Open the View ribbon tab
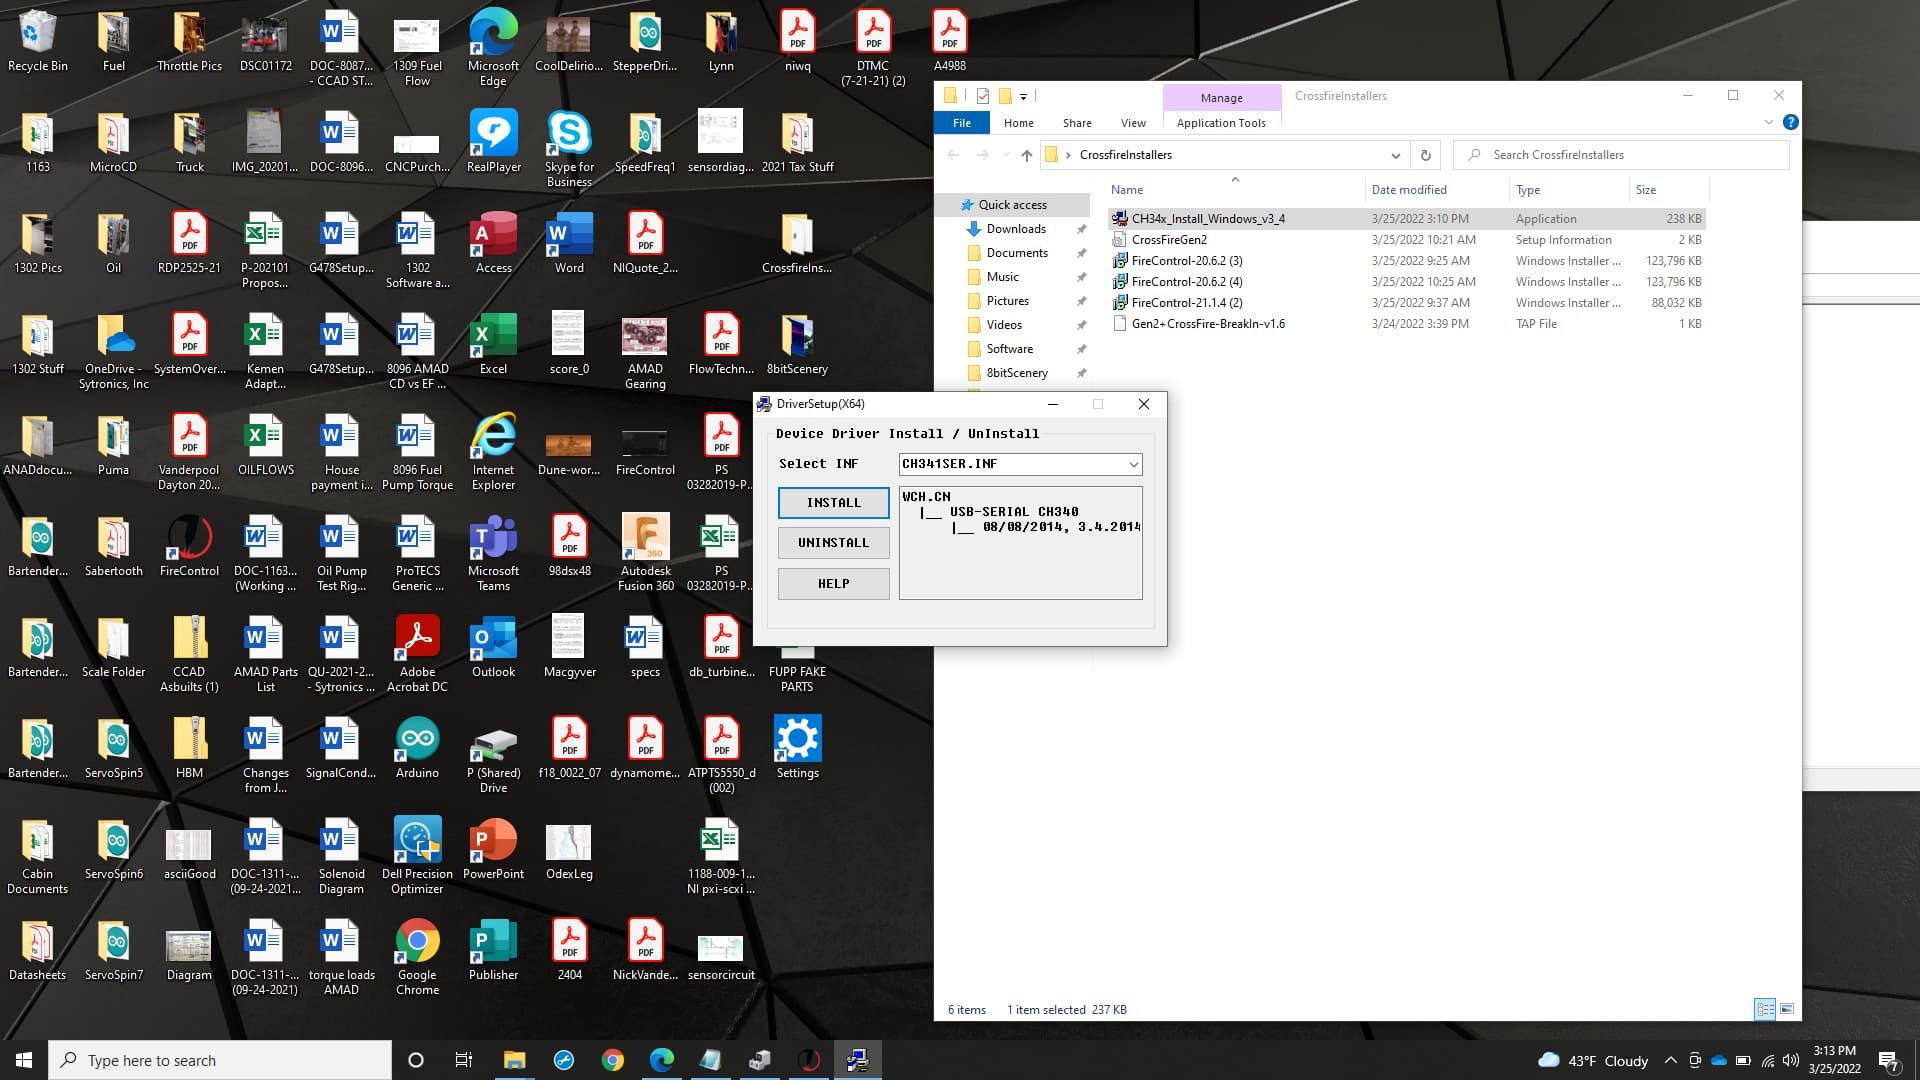The width and height of the screenshot is (1920, 1080). coord(1133,123)
